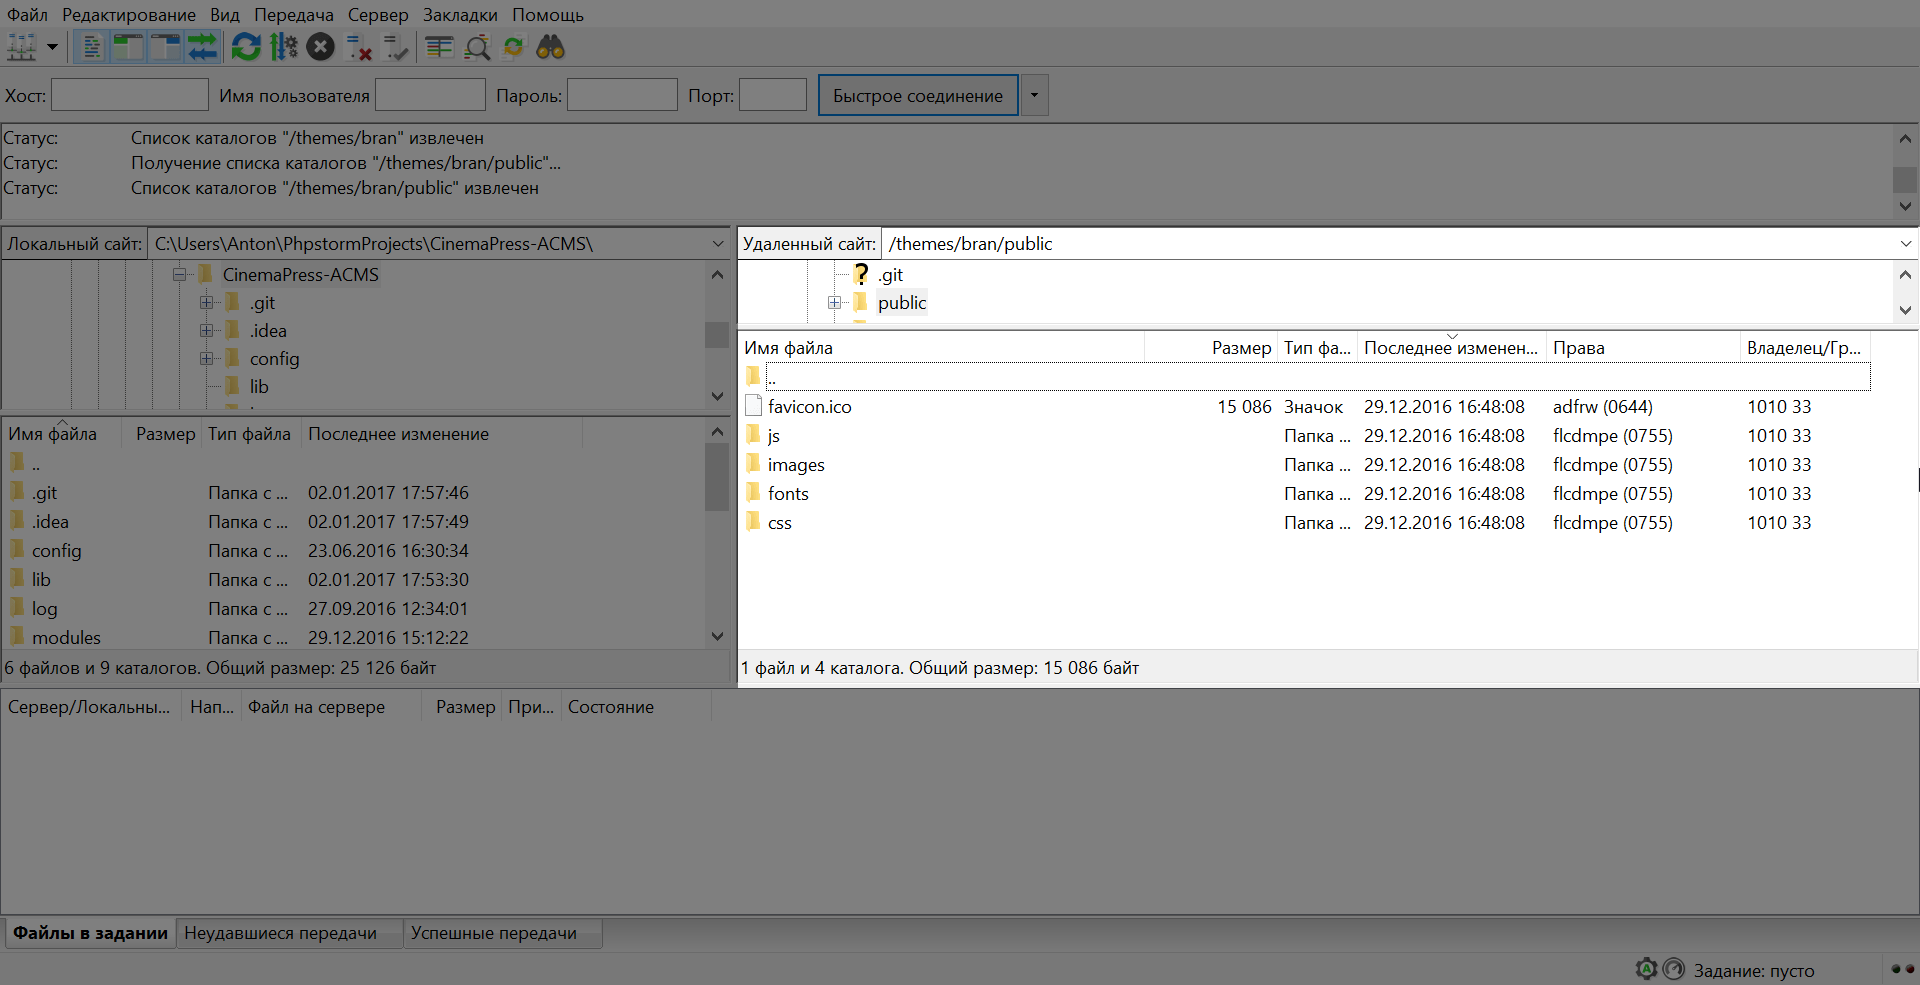The width and height of the screenshot is (1920, 985).
Task: Open the directory listing filters icon
Action: (x=439, y=47)
